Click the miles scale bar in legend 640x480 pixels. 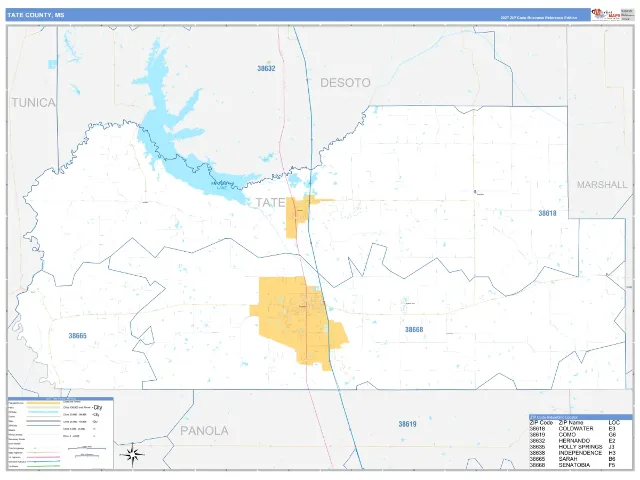[x=87, y=448]
